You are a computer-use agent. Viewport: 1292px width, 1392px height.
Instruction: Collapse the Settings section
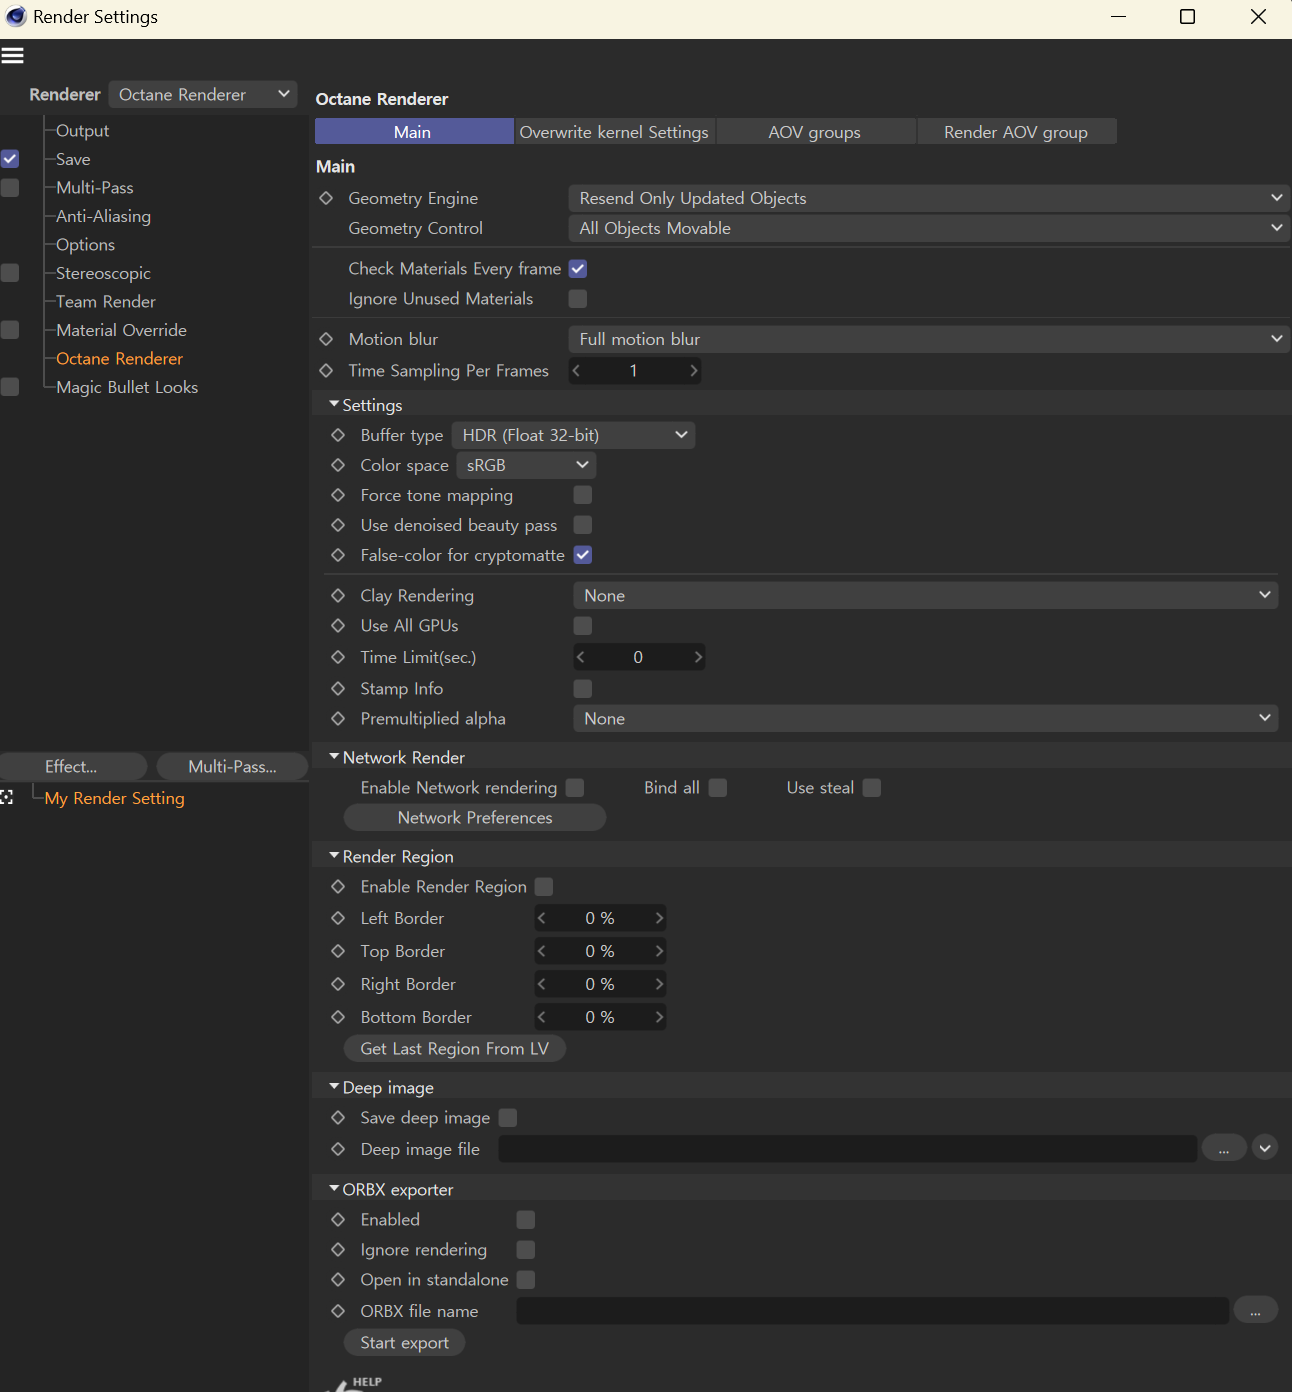pyautogui.click(x=334, y=404)
